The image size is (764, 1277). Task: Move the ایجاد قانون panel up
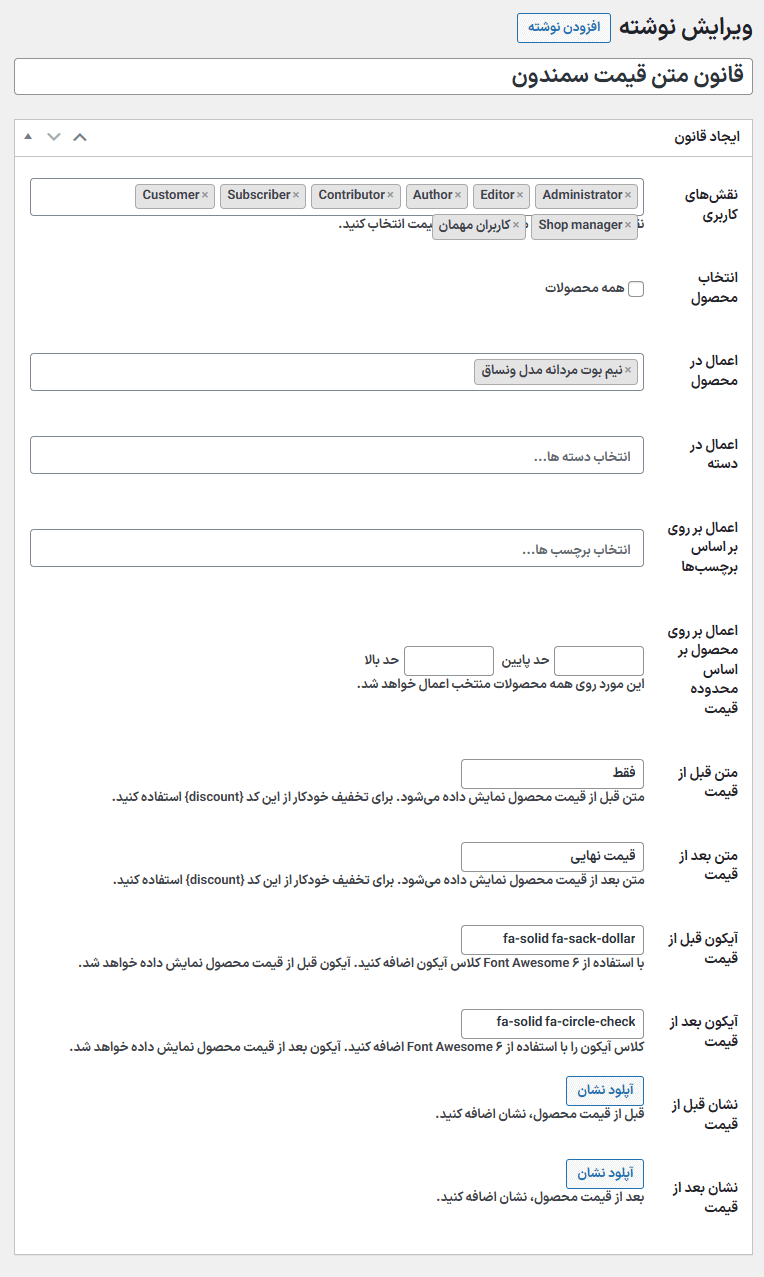(x=28, y=137)
